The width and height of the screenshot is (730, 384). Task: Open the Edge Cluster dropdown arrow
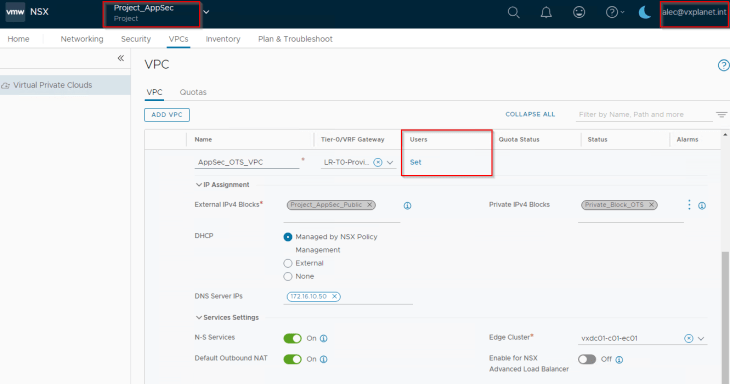click(x=701, y=338)
